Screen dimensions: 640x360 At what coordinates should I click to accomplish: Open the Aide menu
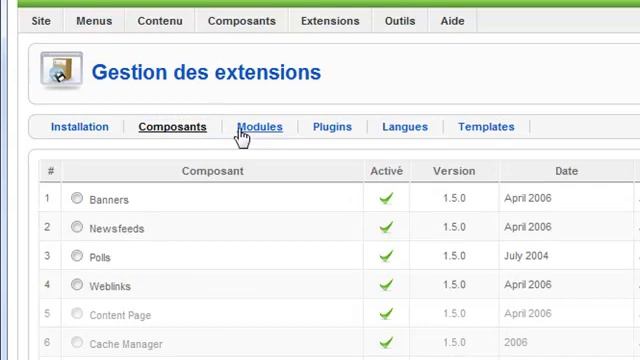tap(452, 21)
